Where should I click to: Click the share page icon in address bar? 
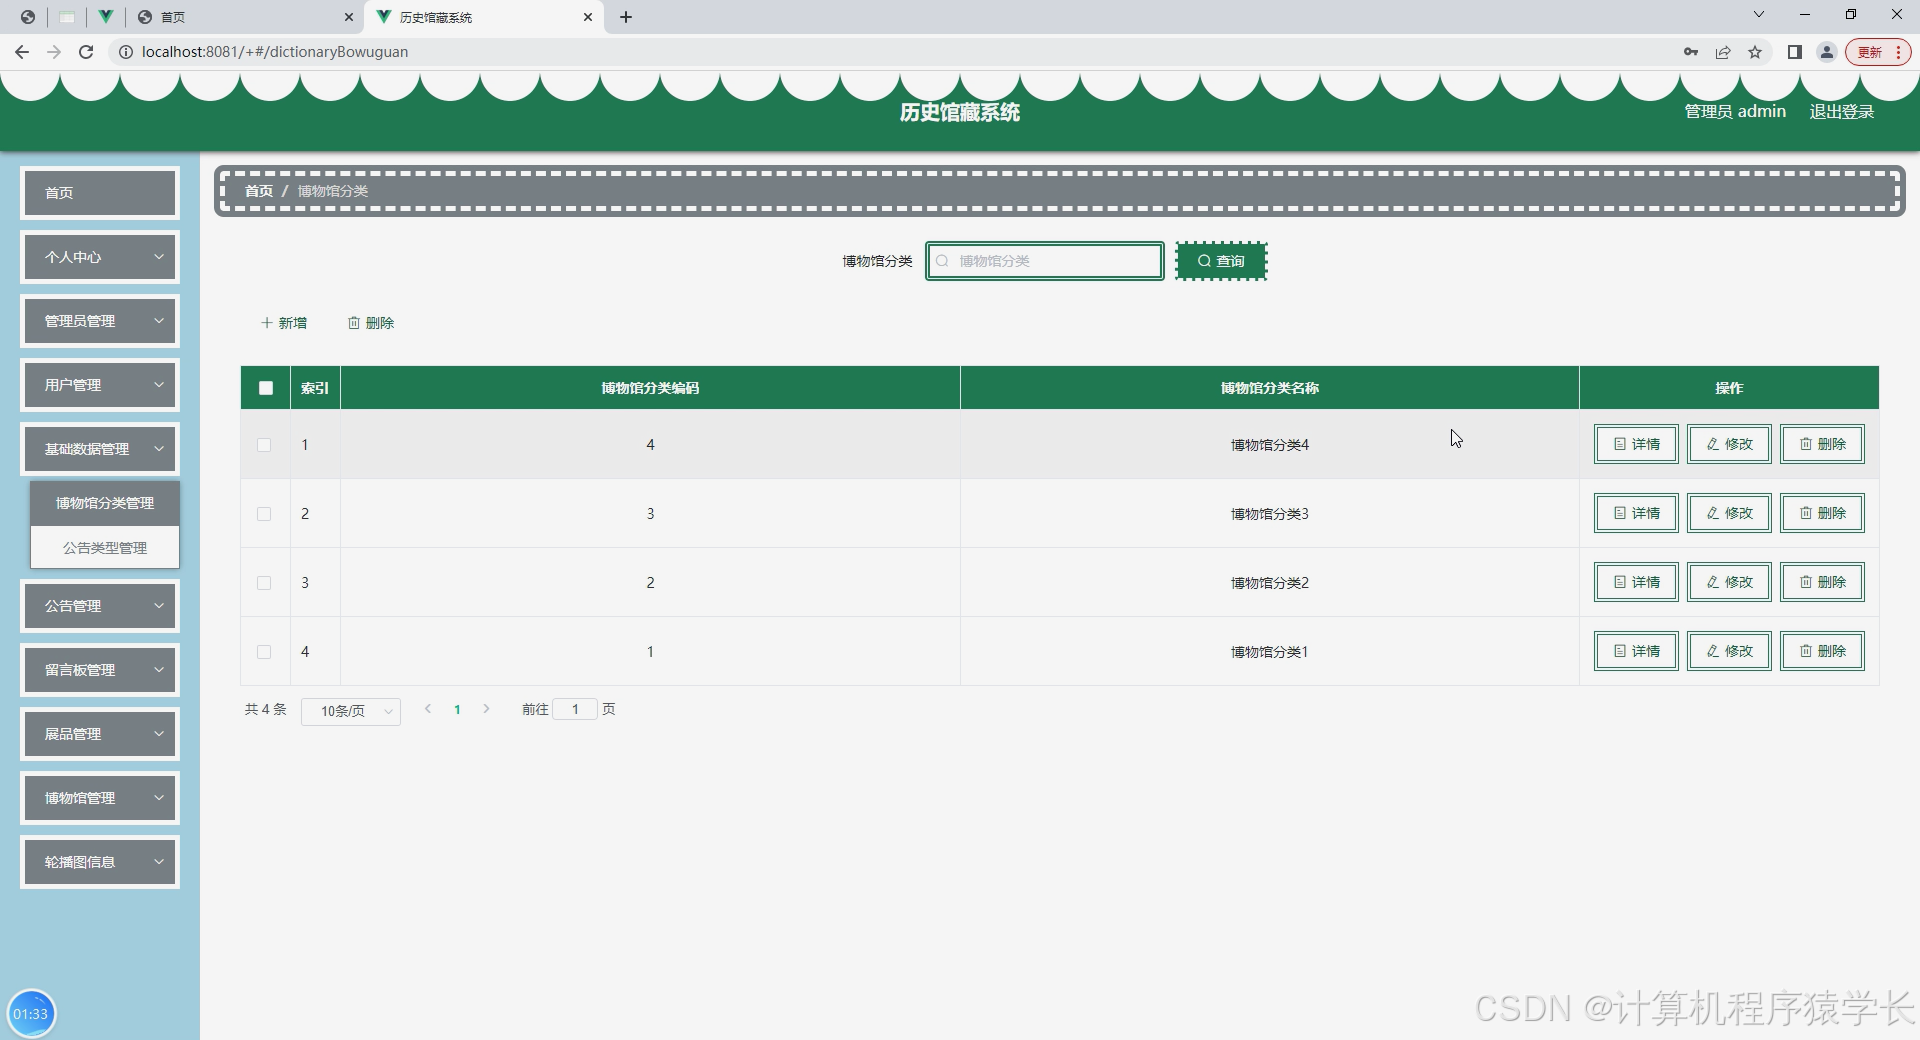pos(1723,52)
